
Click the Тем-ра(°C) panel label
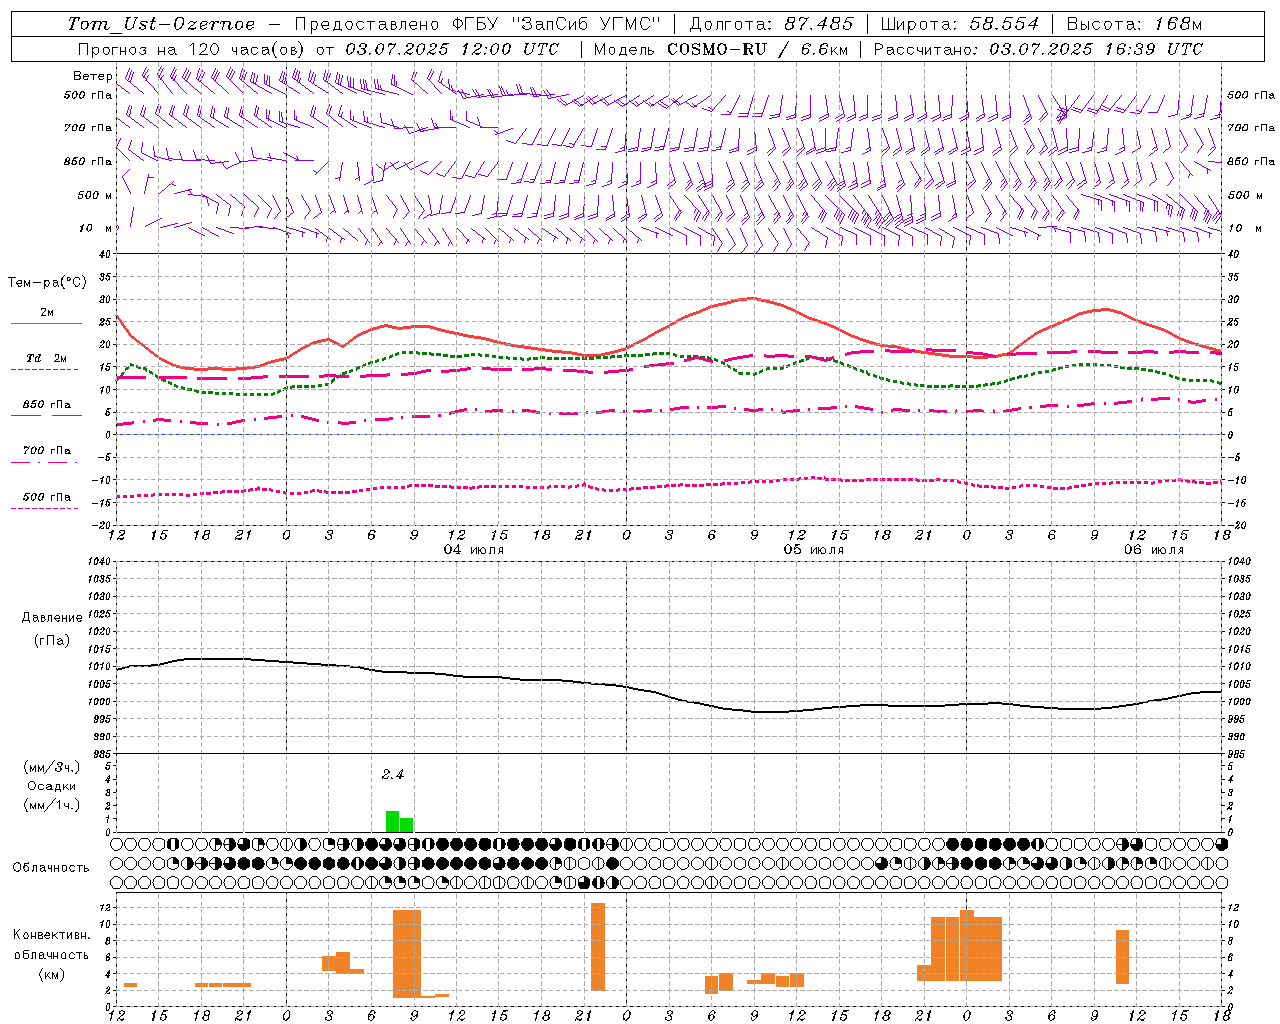click(47, 283)
